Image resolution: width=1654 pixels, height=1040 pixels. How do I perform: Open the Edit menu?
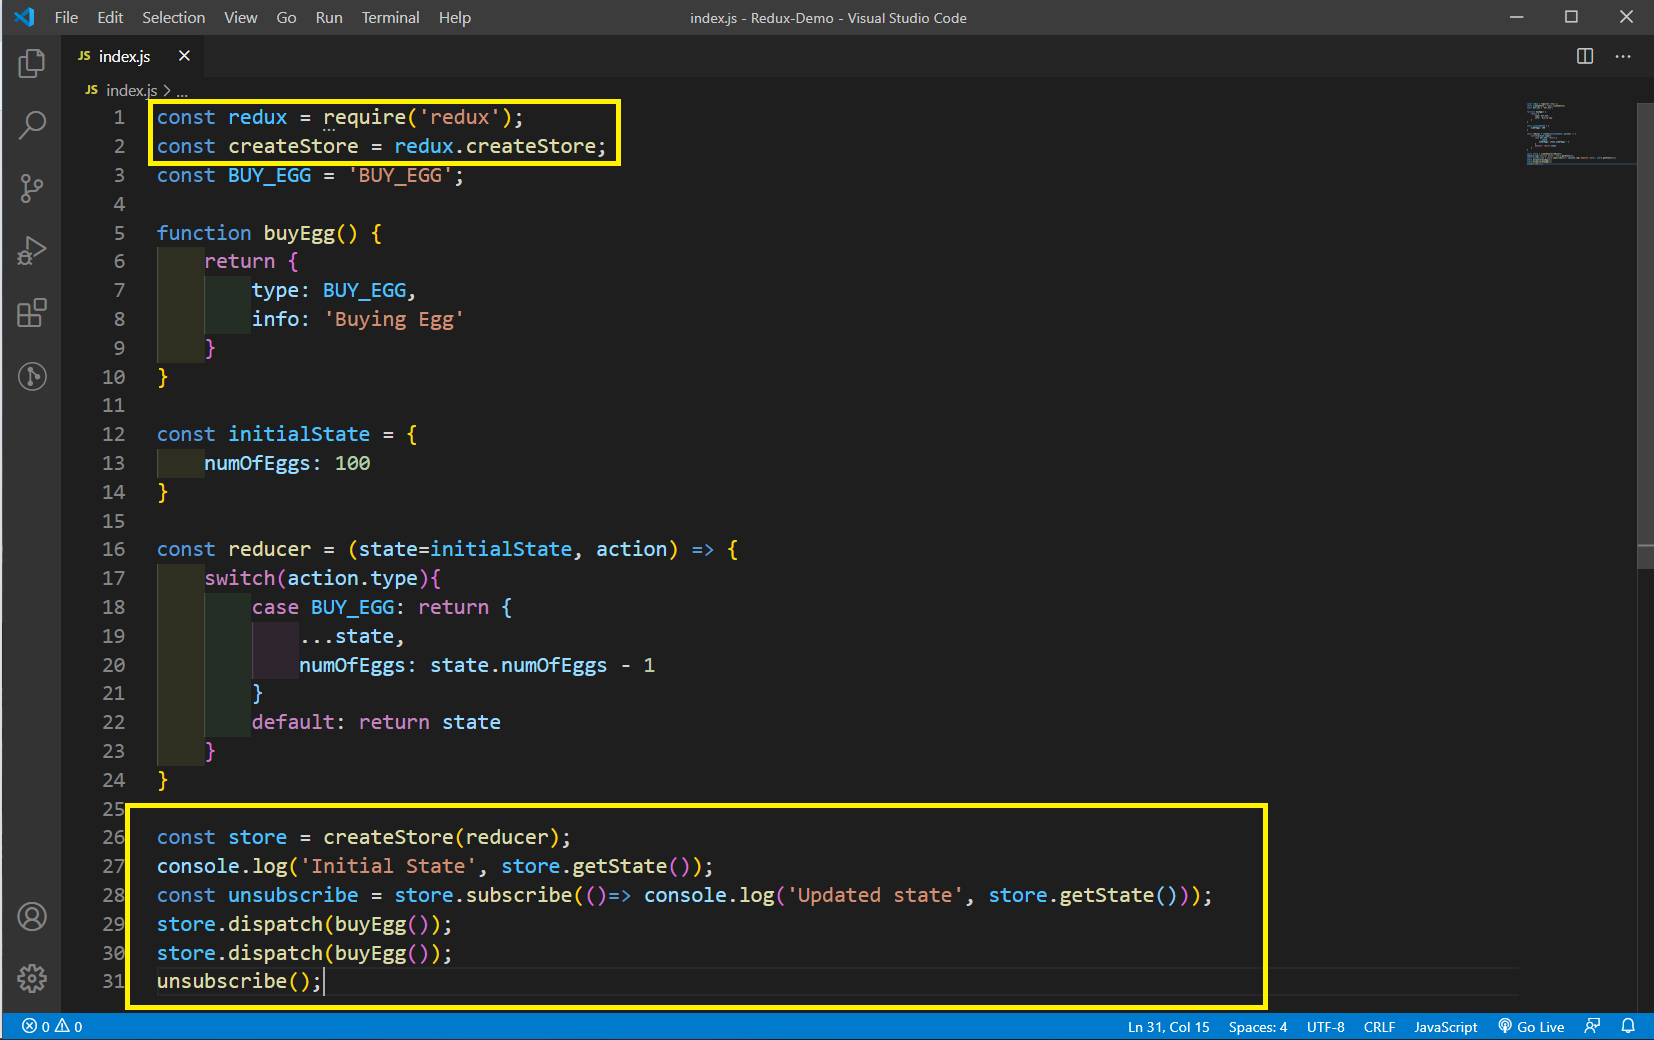click(110, 17)
